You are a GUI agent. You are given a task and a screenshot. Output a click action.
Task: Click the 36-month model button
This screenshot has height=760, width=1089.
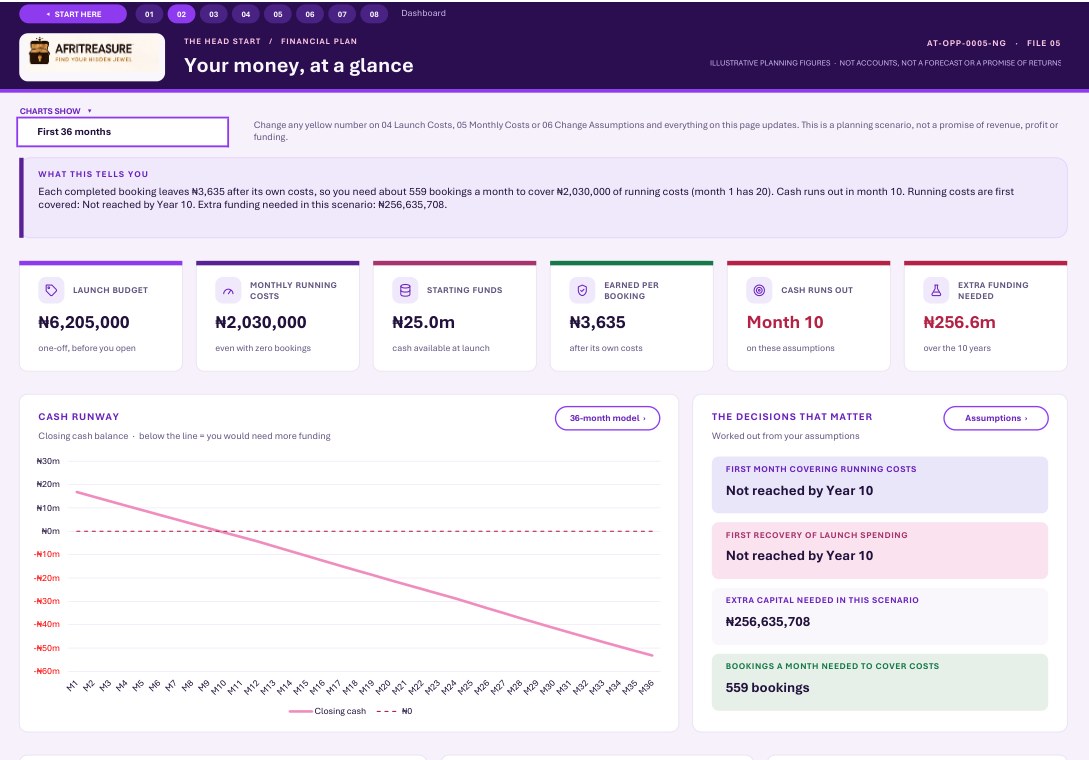click(x=608, y=418)
